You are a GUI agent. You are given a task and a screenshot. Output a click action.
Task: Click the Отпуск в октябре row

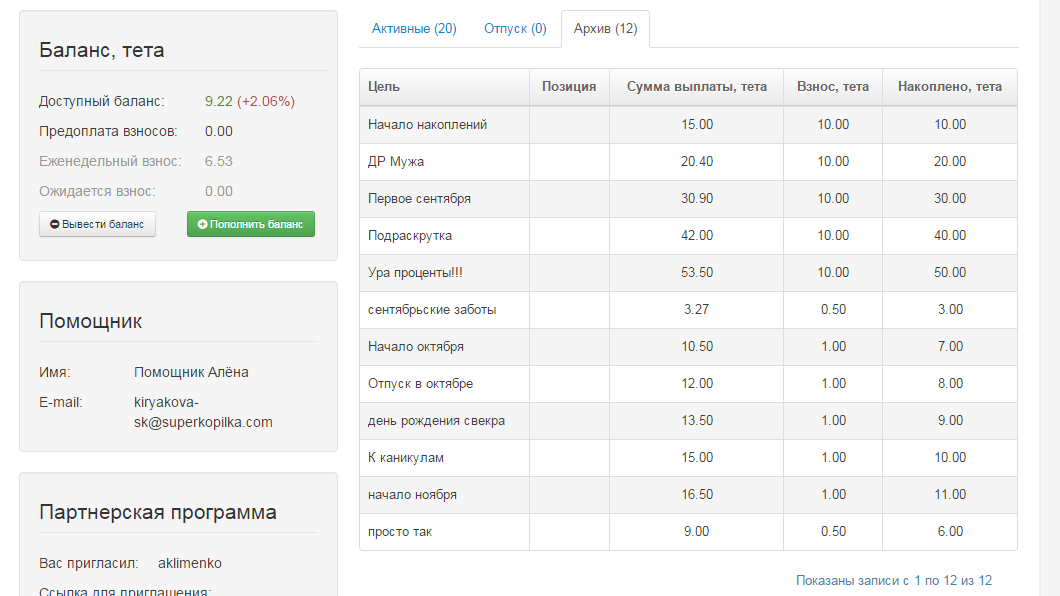pyautogui.click(x=420, y=384)
